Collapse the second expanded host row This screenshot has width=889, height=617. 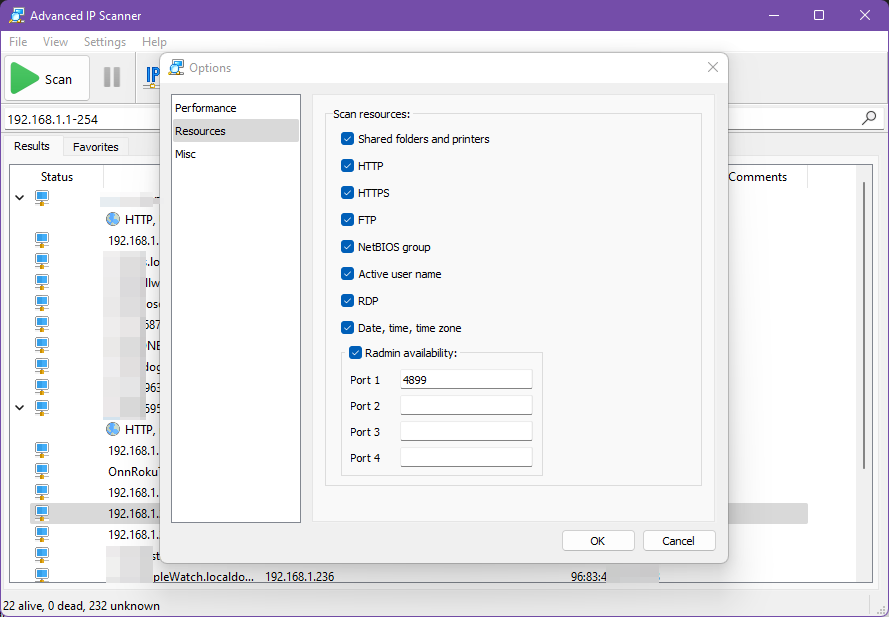click(x=20, y=408)
